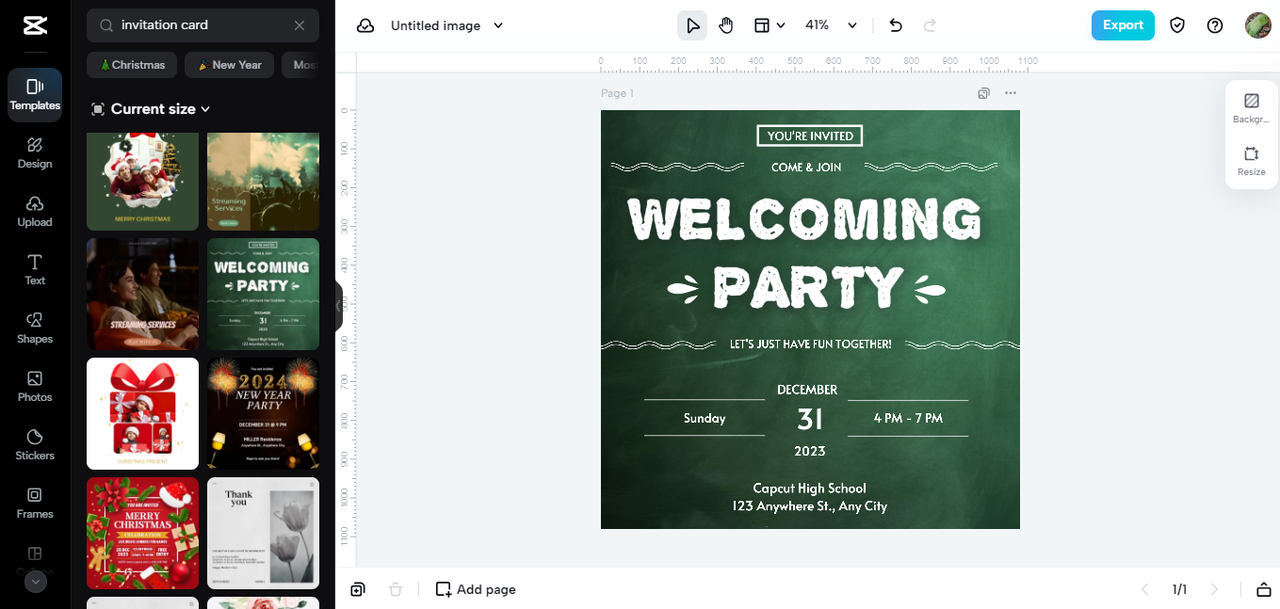The height and width of the screenshot is (609, 1280).
Task: Select the New Year filter chip
Action: (x=229, y=65)
